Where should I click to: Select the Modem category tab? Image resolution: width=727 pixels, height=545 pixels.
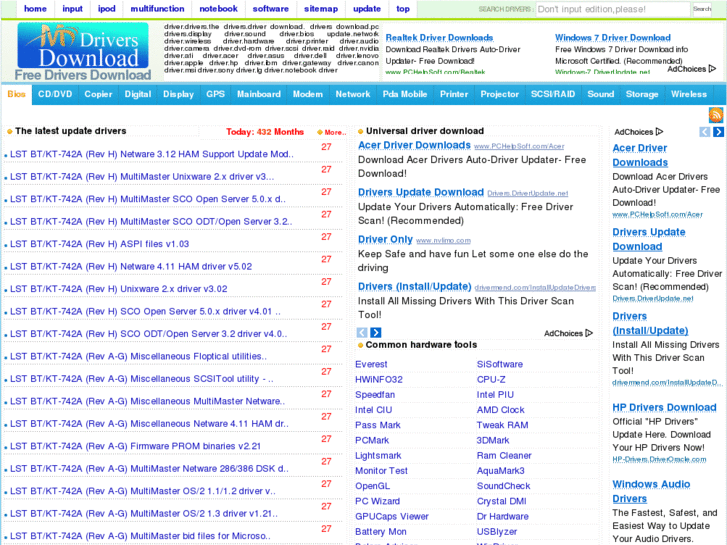coord(307,94)
